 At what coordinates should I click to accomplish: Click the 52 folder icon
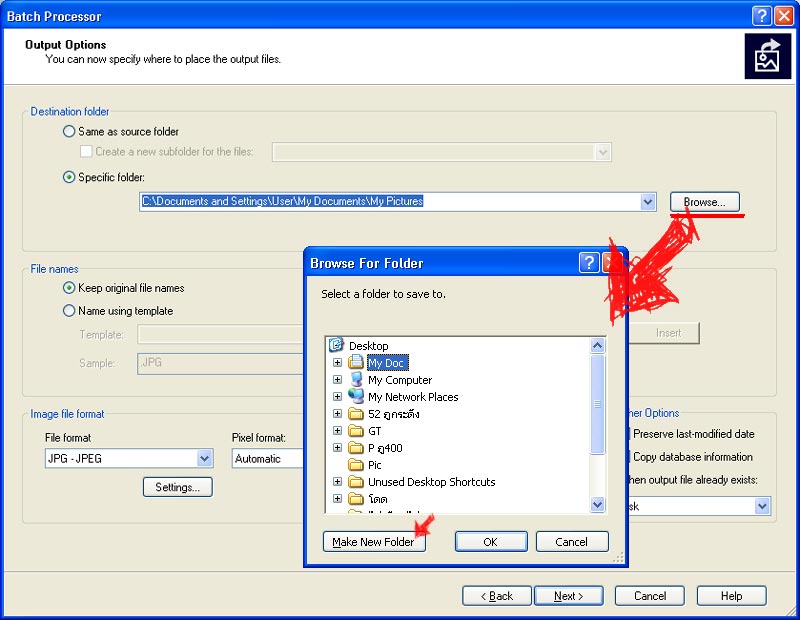click(356, 414)
